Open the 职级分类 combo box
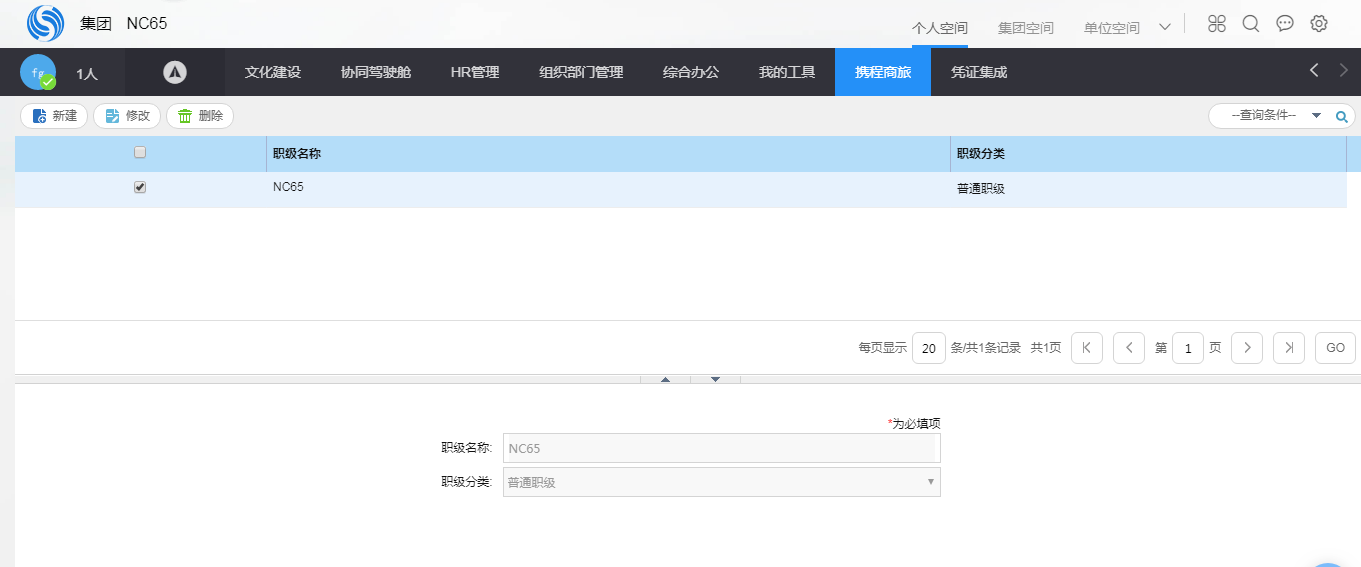The image size is (1361, 567). click(721, 482)
